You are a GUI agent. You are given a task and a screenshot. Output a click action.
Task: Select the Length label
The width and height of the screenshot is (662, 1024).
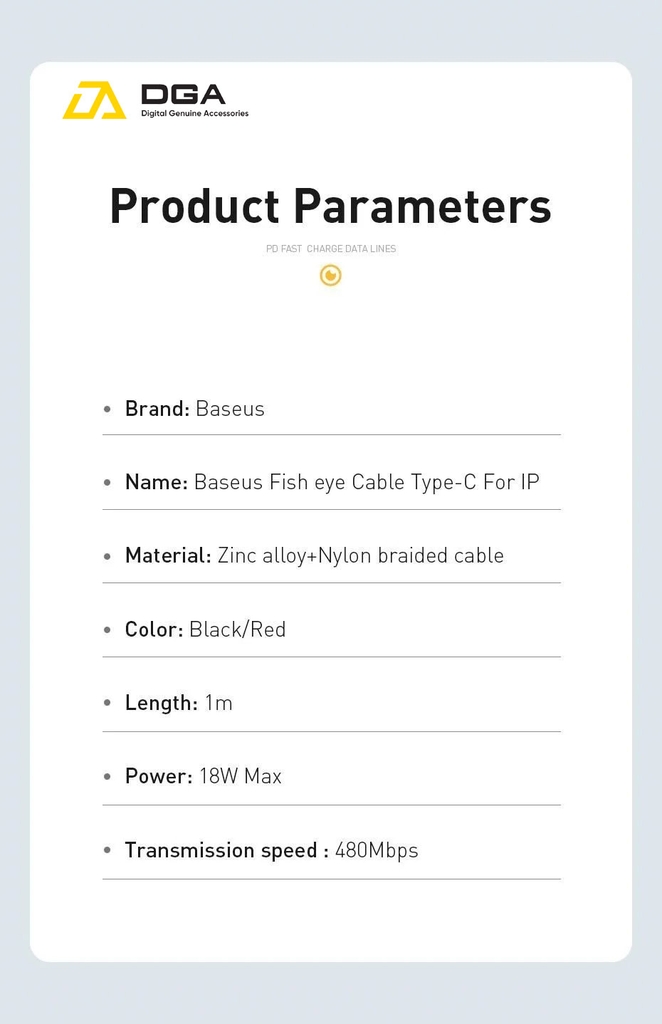coord(161,703)
